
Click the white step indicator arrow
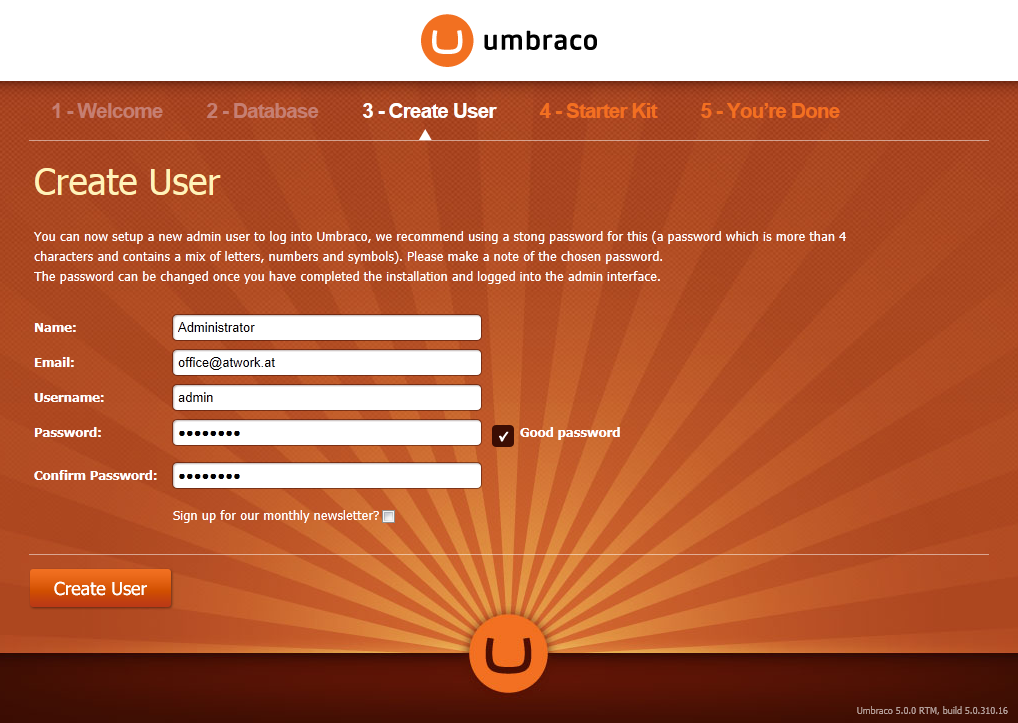click(425, 134)
